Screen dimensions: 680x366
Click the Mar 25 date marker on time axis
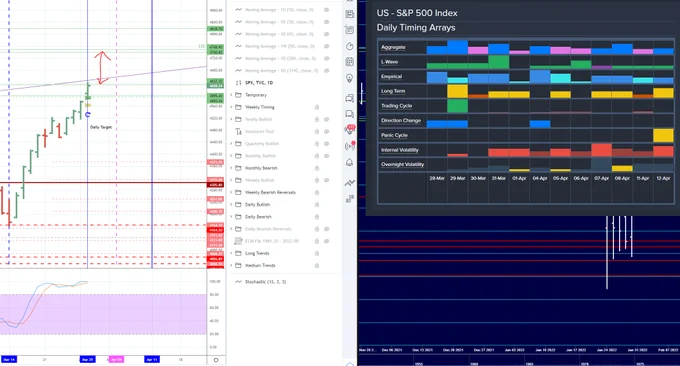87,359
